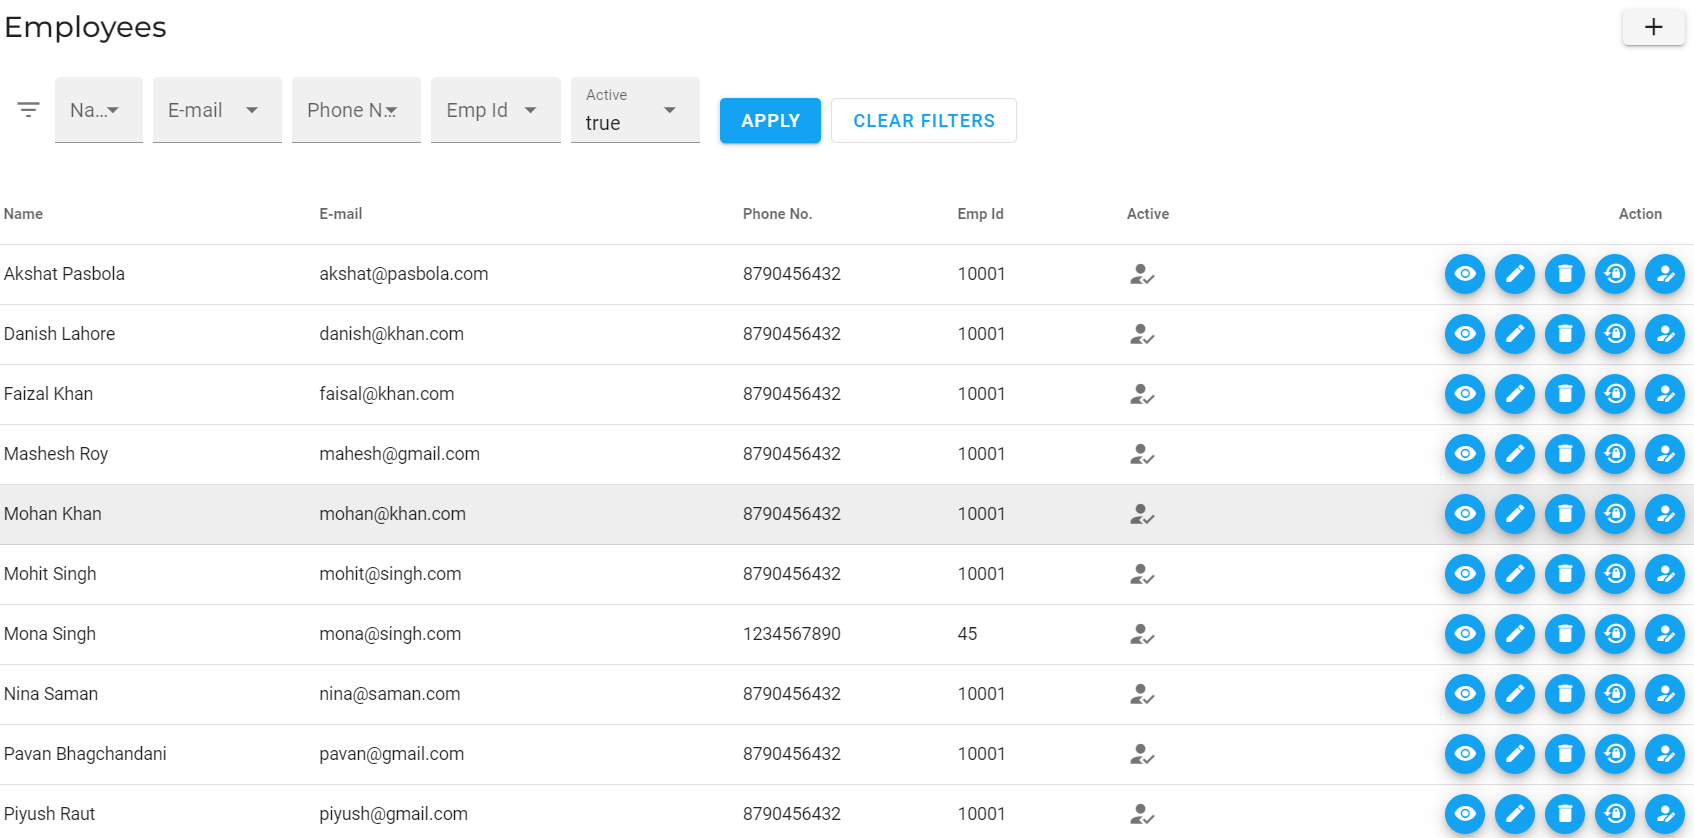Expand the Active filter set to true
This screenshot has height=838, width=1694.
coord(634,111)
